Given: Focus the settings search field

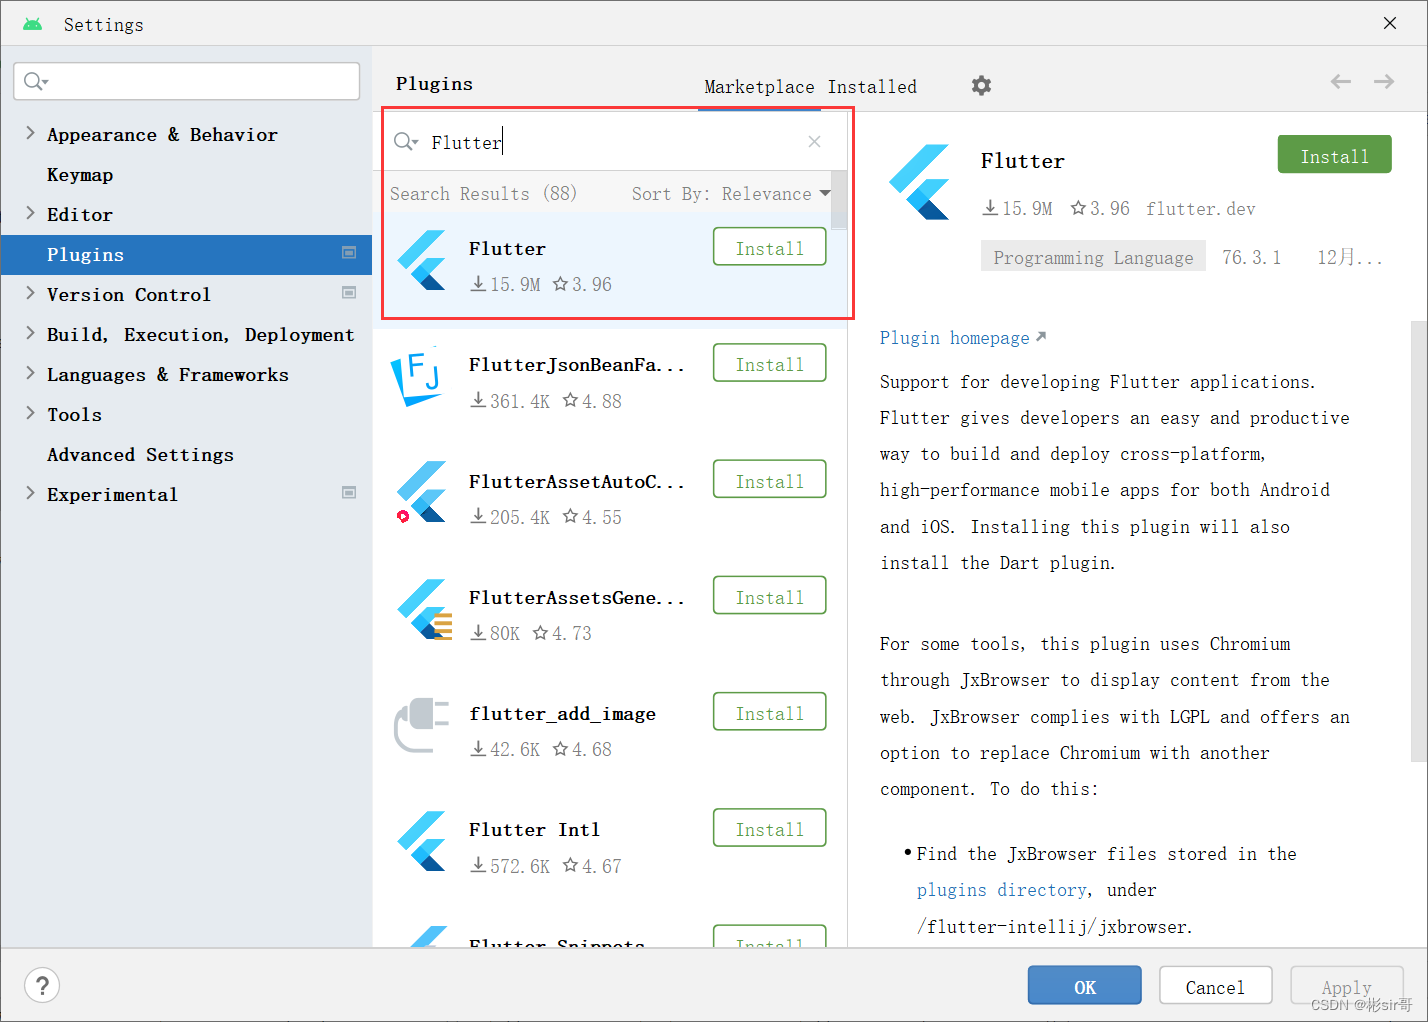Looking at the screenshot, I should point(187,81).
